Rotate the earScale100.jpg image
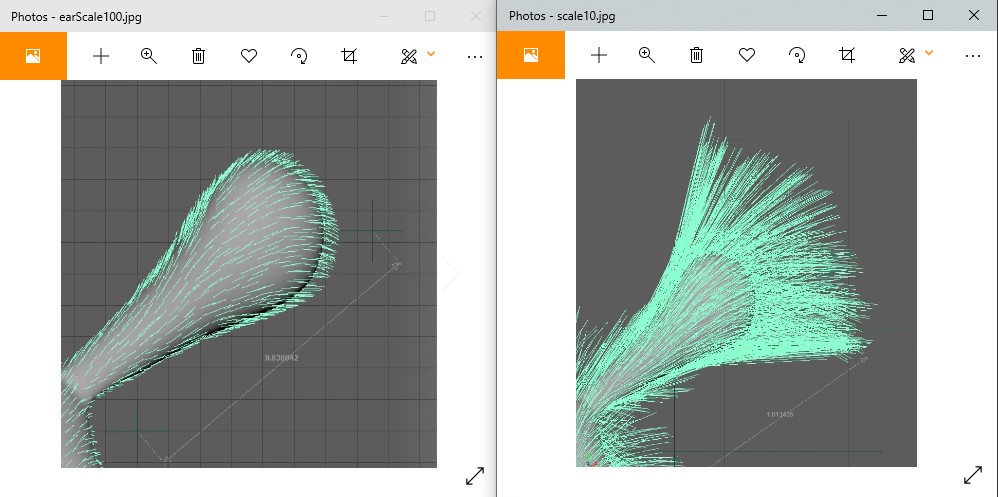 (x=298, y=56)
